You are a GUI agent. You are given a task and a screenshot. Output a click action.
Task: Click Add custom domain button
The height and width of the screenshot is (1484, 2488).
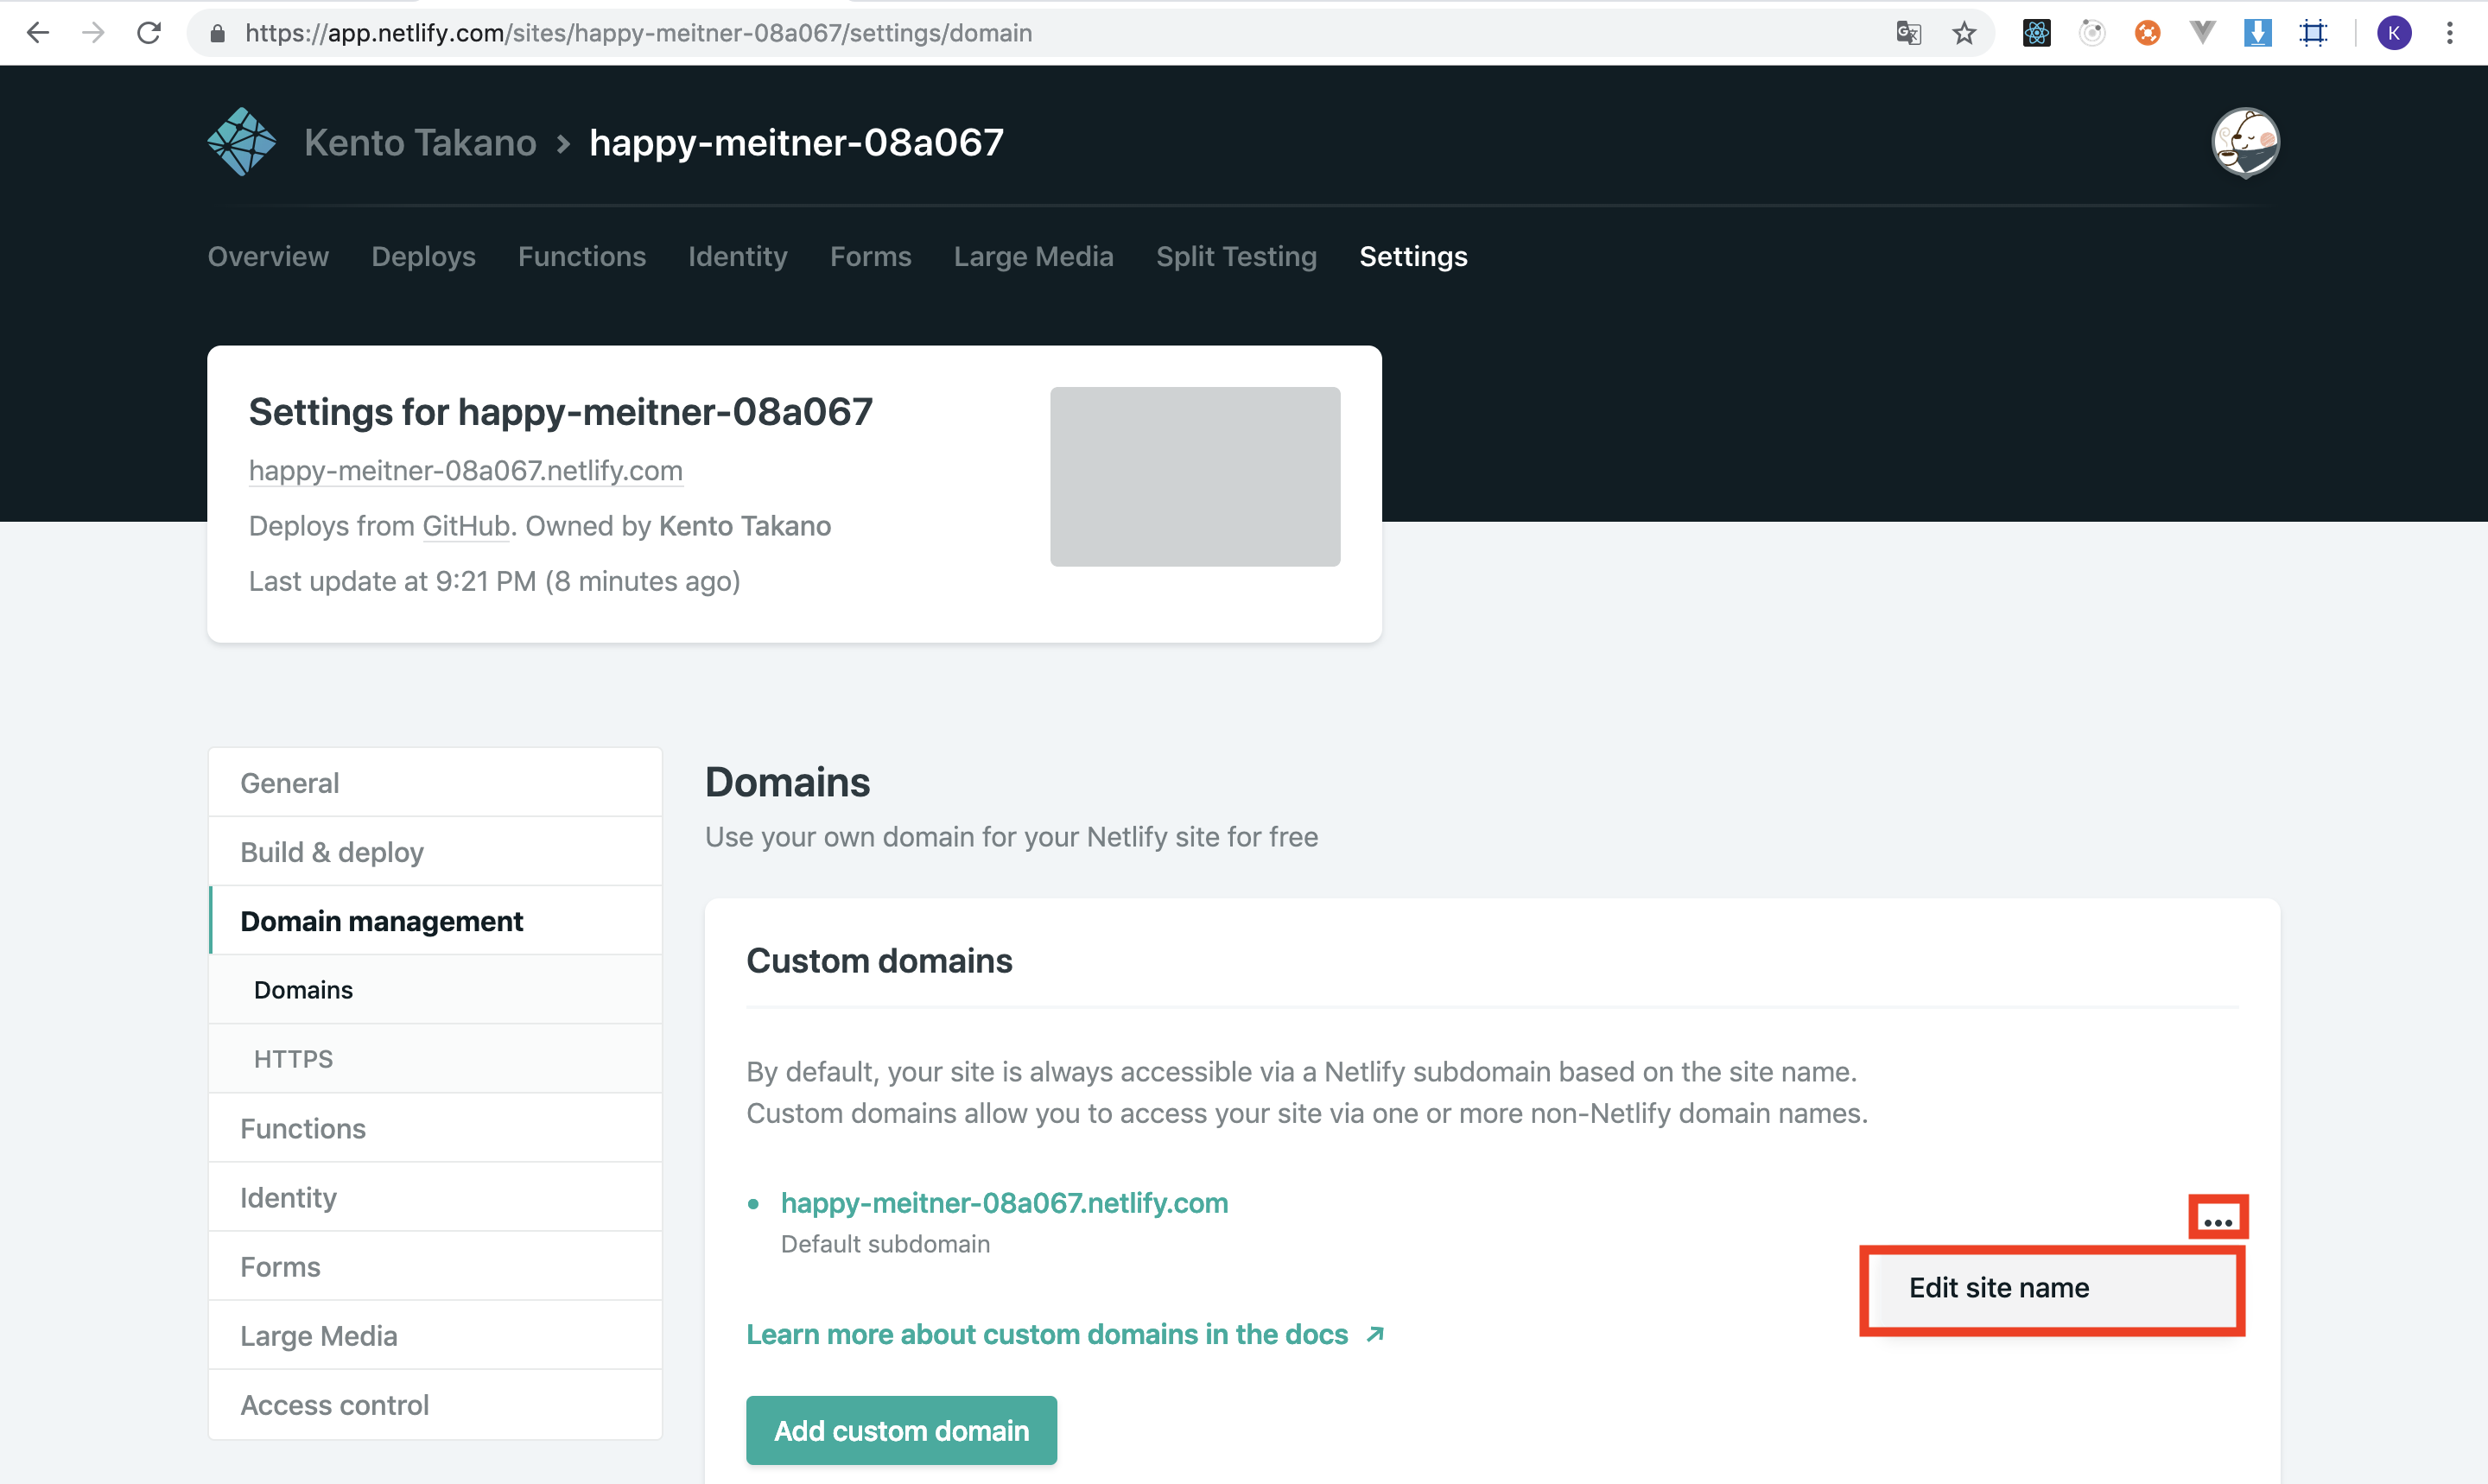[901, 1430]
